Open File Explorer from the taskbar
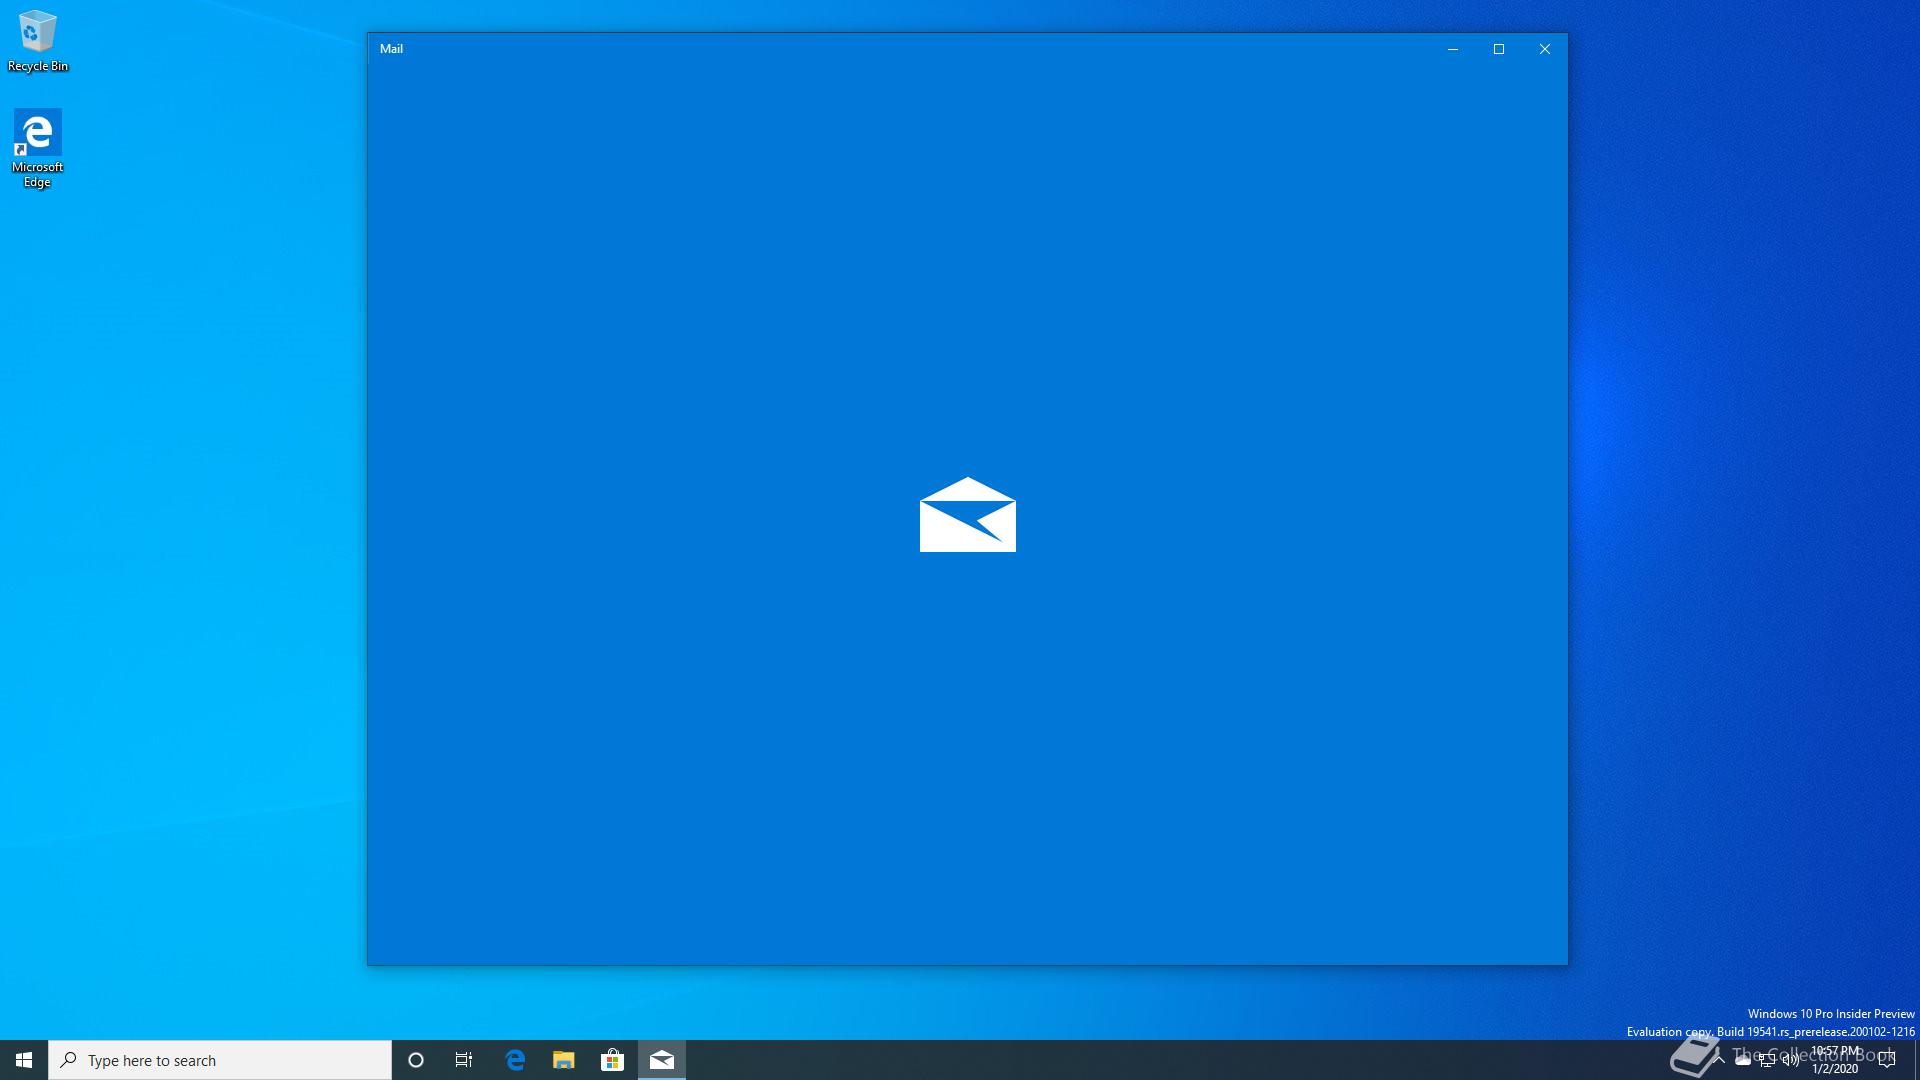This screenshot has width=1920, height=1080. [x=564, y=1060]
